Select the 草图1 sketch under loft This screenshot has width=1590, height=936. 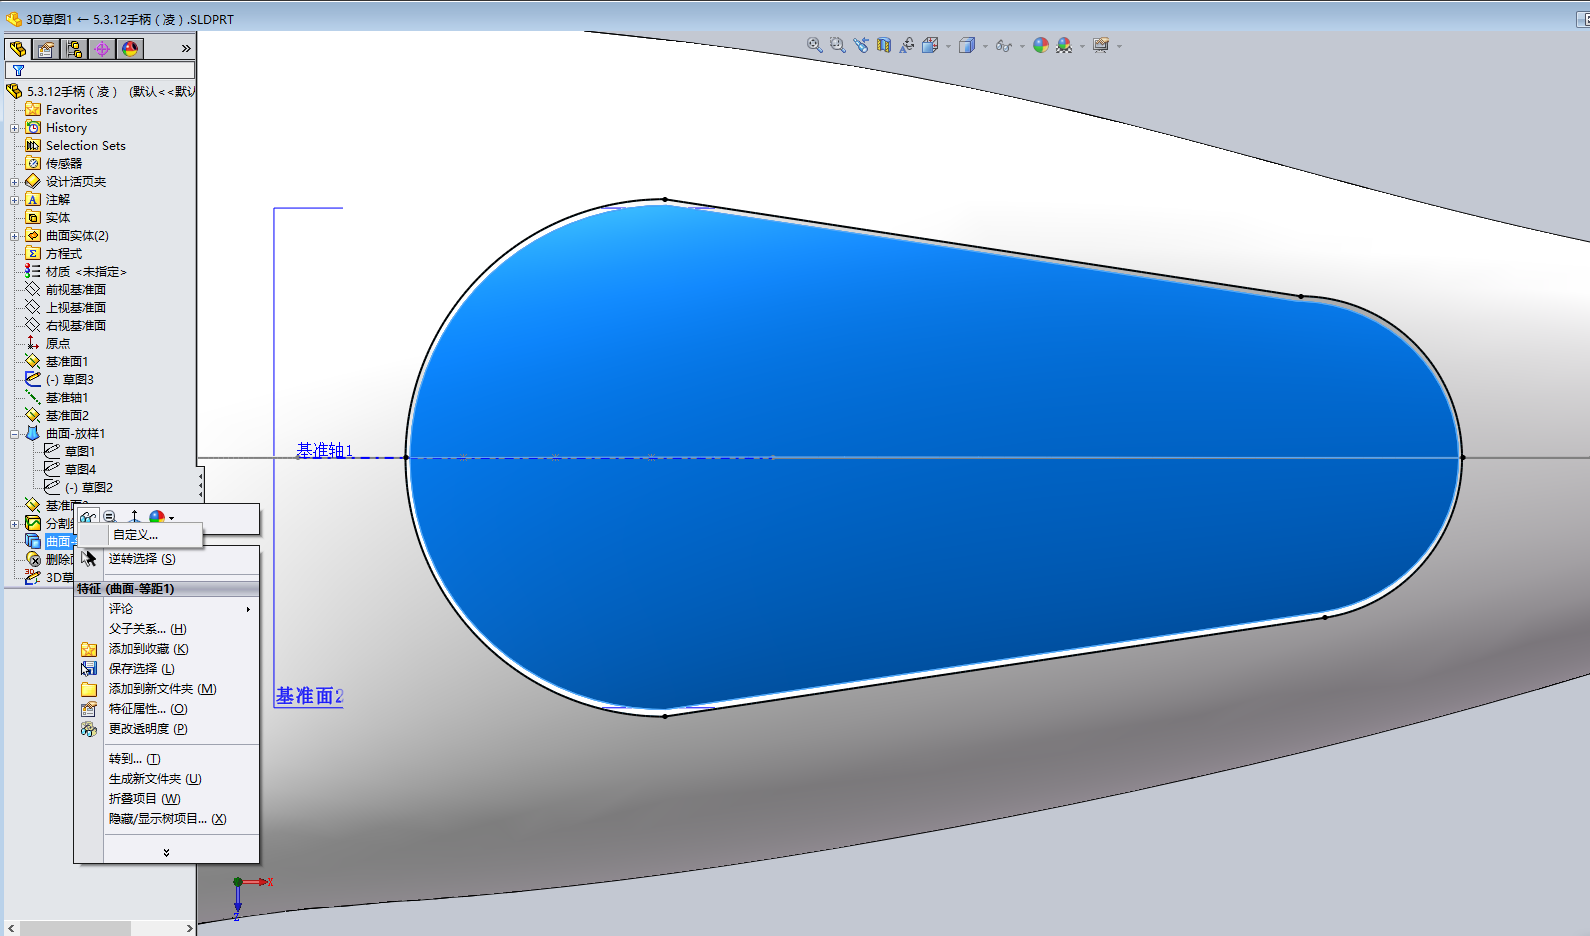click(x=70, y=452)
